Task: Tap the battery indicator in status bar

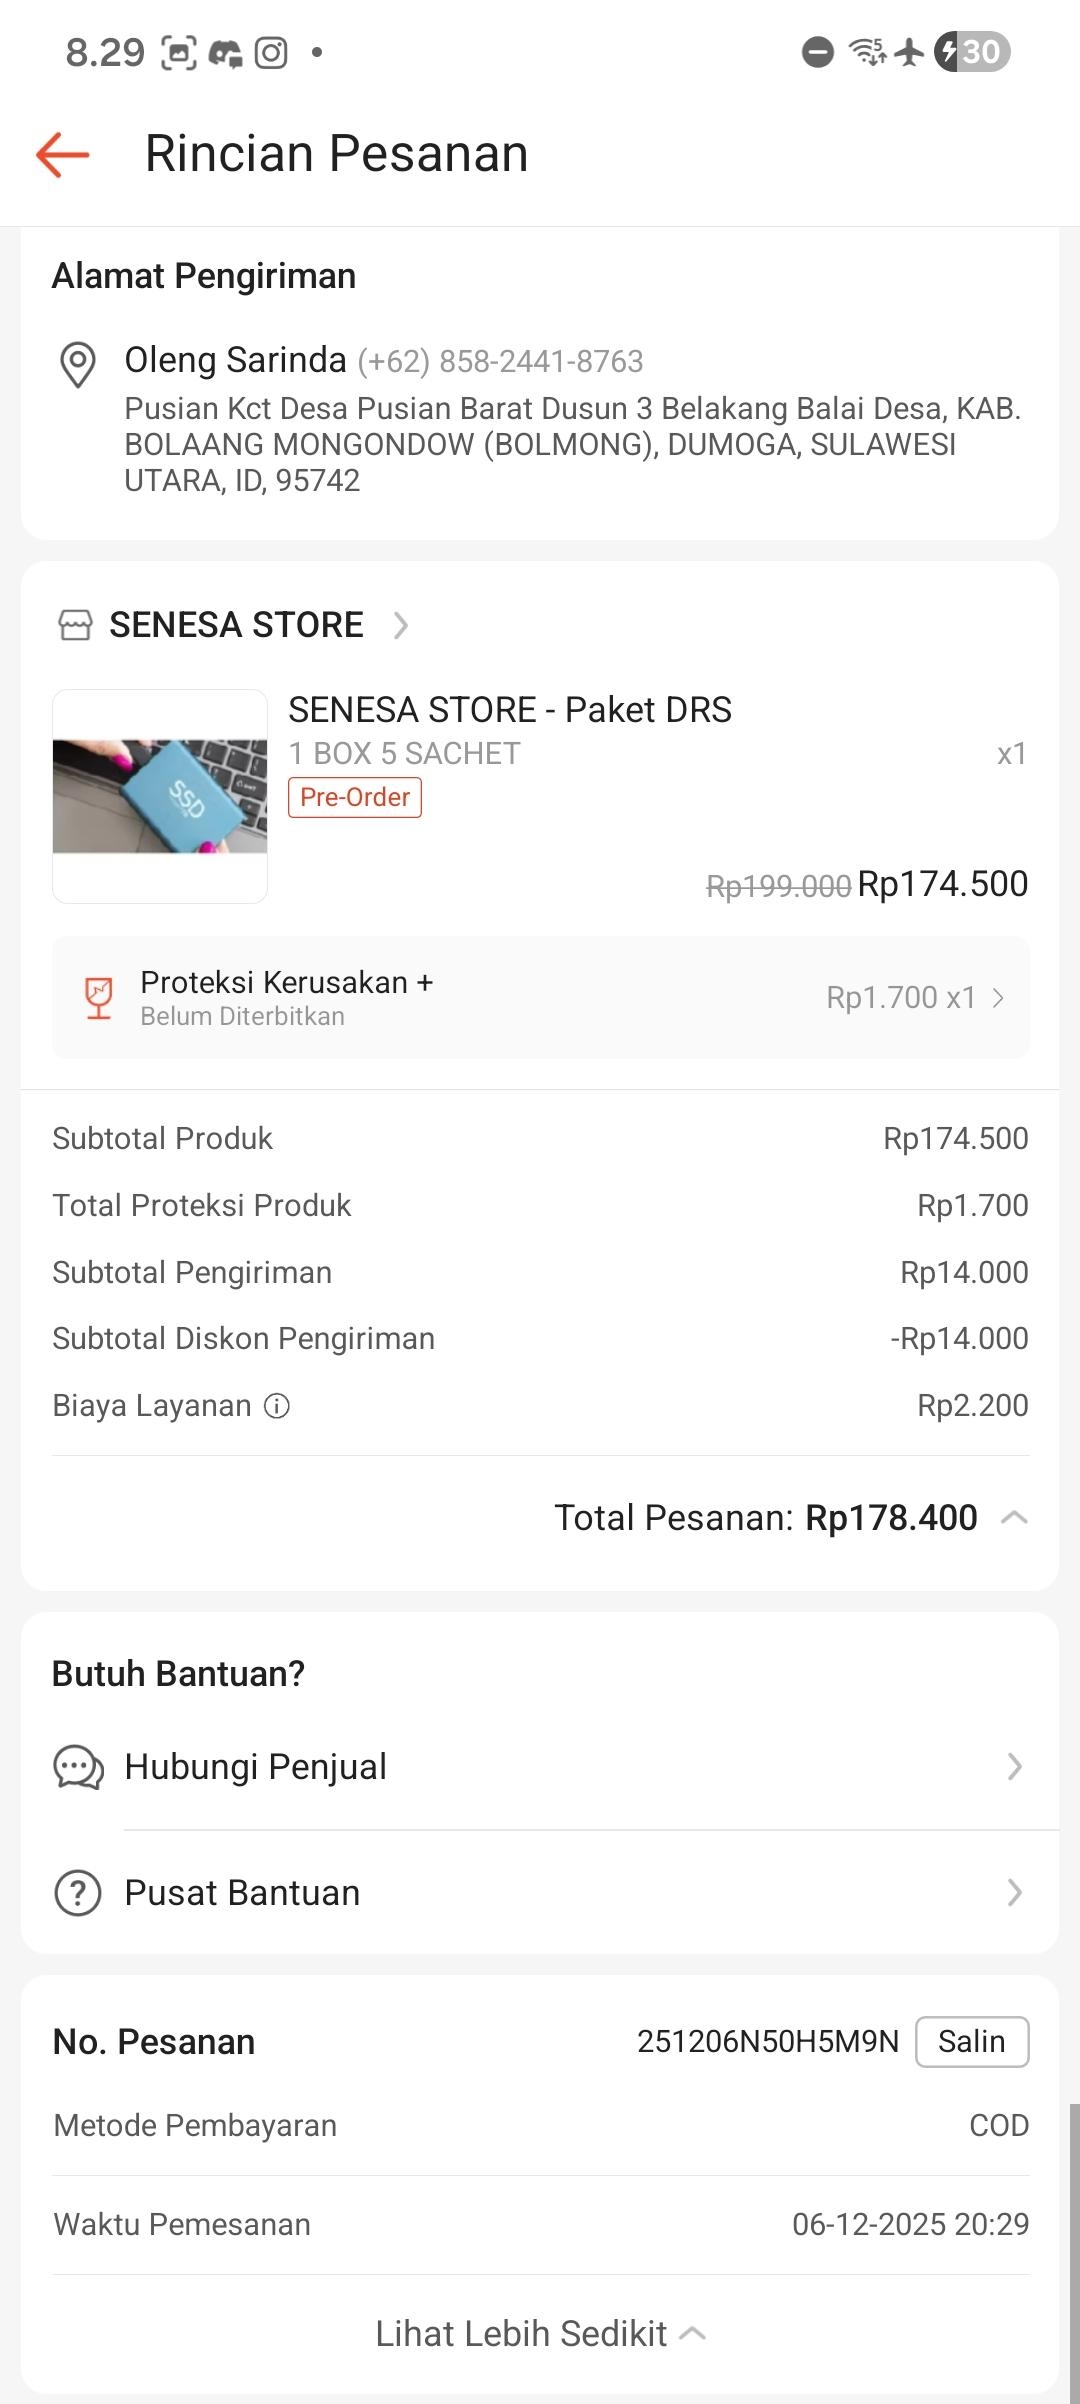Action: pos(972,51)
